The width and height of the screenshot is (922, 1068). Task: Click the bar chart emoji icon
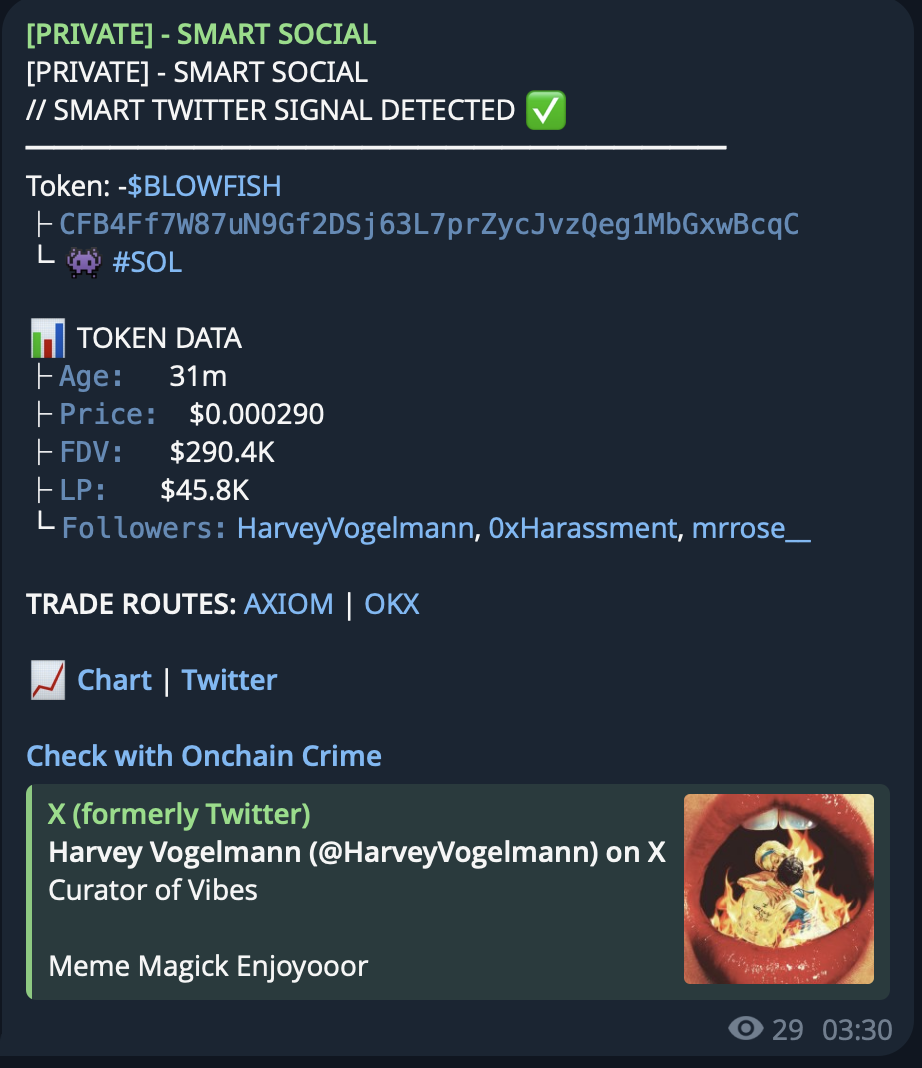pos(48,338)
